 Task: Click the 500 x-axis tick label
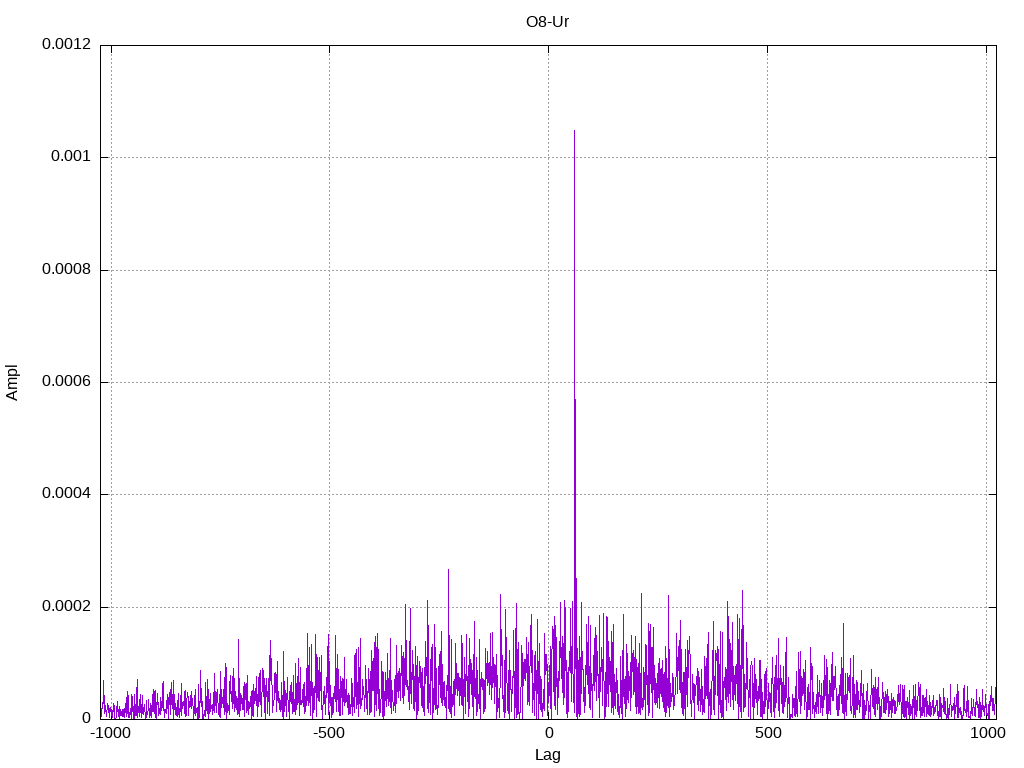coord(768,733)
